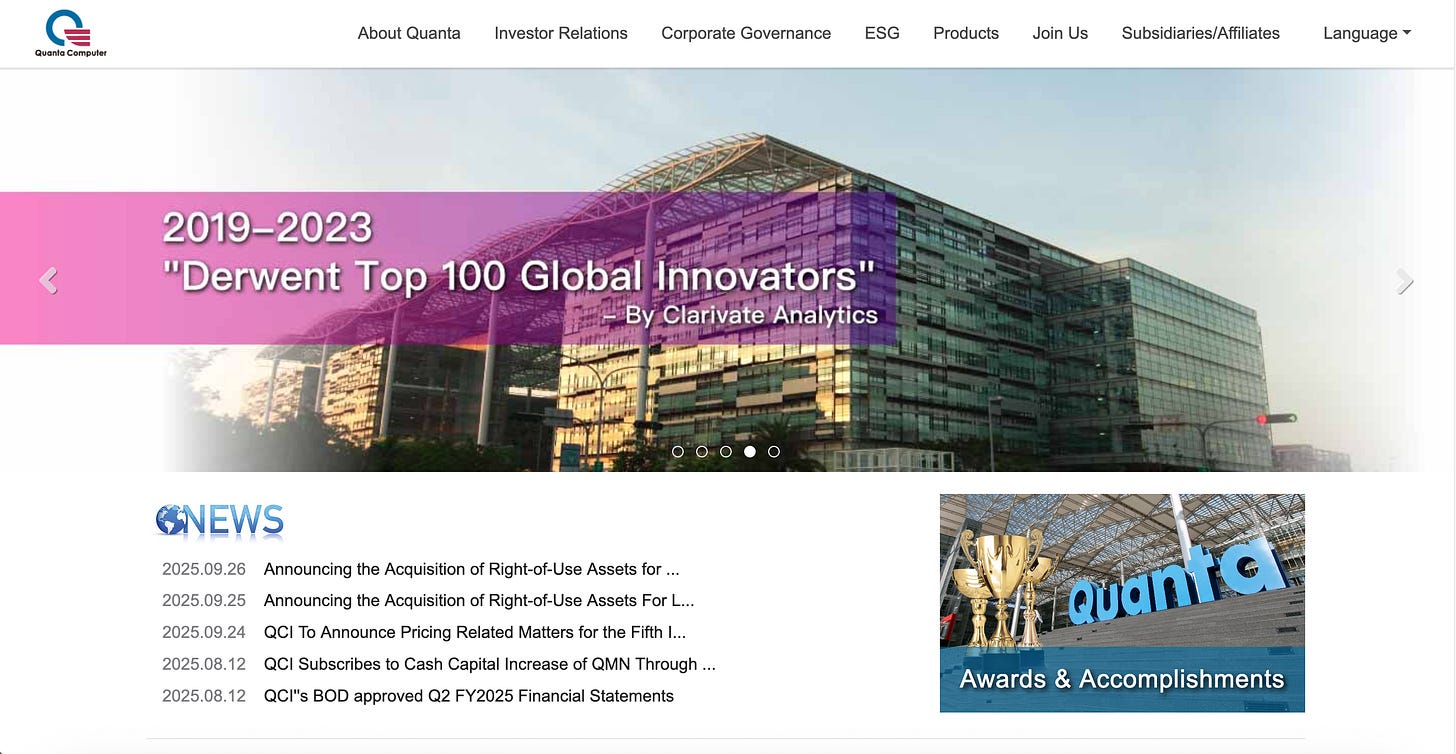Advance to next carousel slide arrow

click(x=1405, y=282)
